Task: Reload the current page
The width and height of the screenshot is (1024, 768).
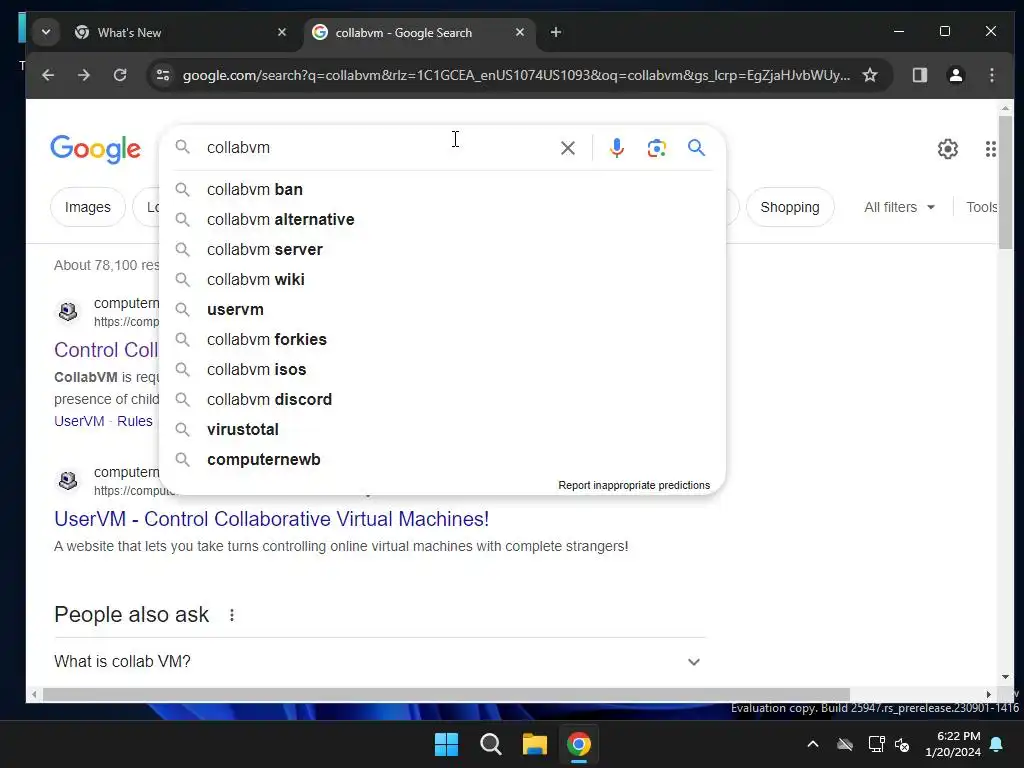Action: [120, 75]
